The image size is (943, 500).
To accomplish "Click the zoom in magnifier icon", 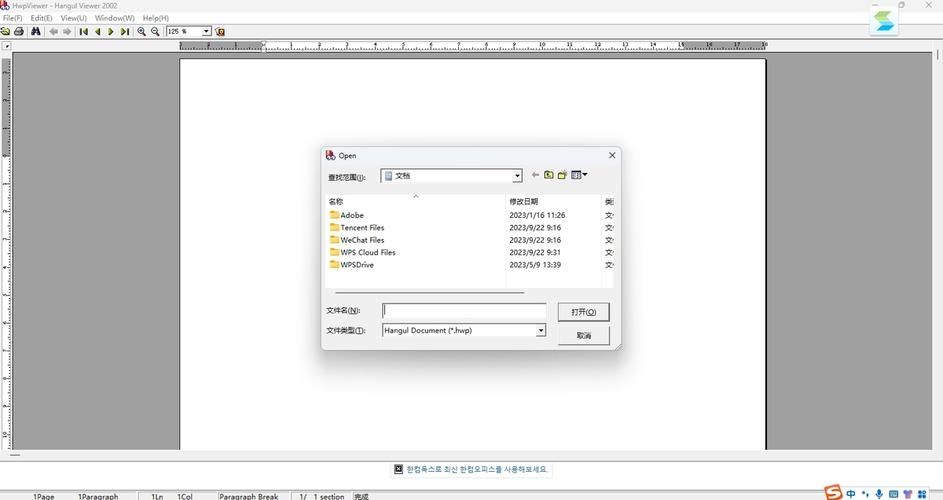I will (142, 32).
